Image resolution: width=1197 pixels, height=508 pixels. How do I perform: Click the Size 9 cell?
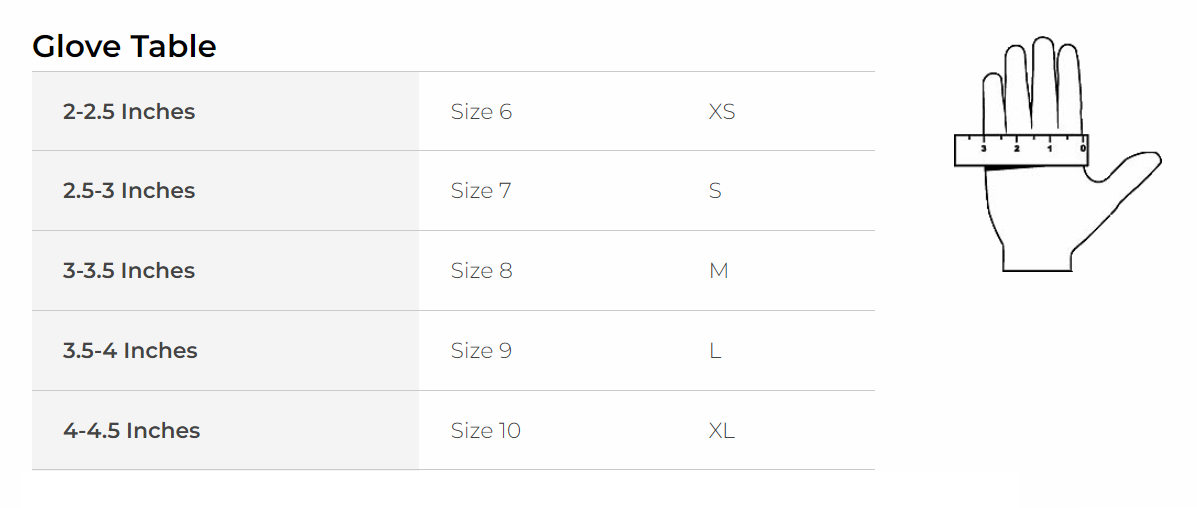(x=481, y=351)
